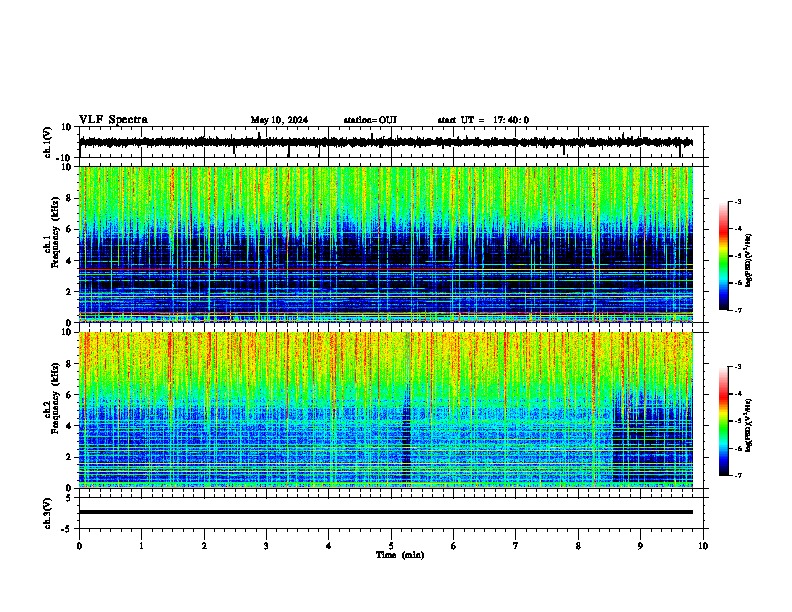
Task: Click the ch.1 color scale log(PSD) units label
Action: coord(749,260)
